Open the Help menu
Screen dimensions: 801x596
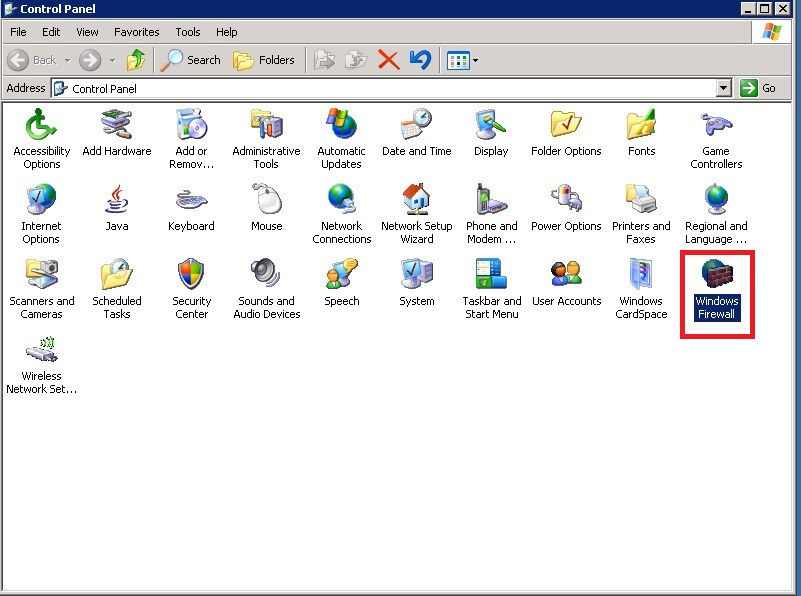point(226,32)
